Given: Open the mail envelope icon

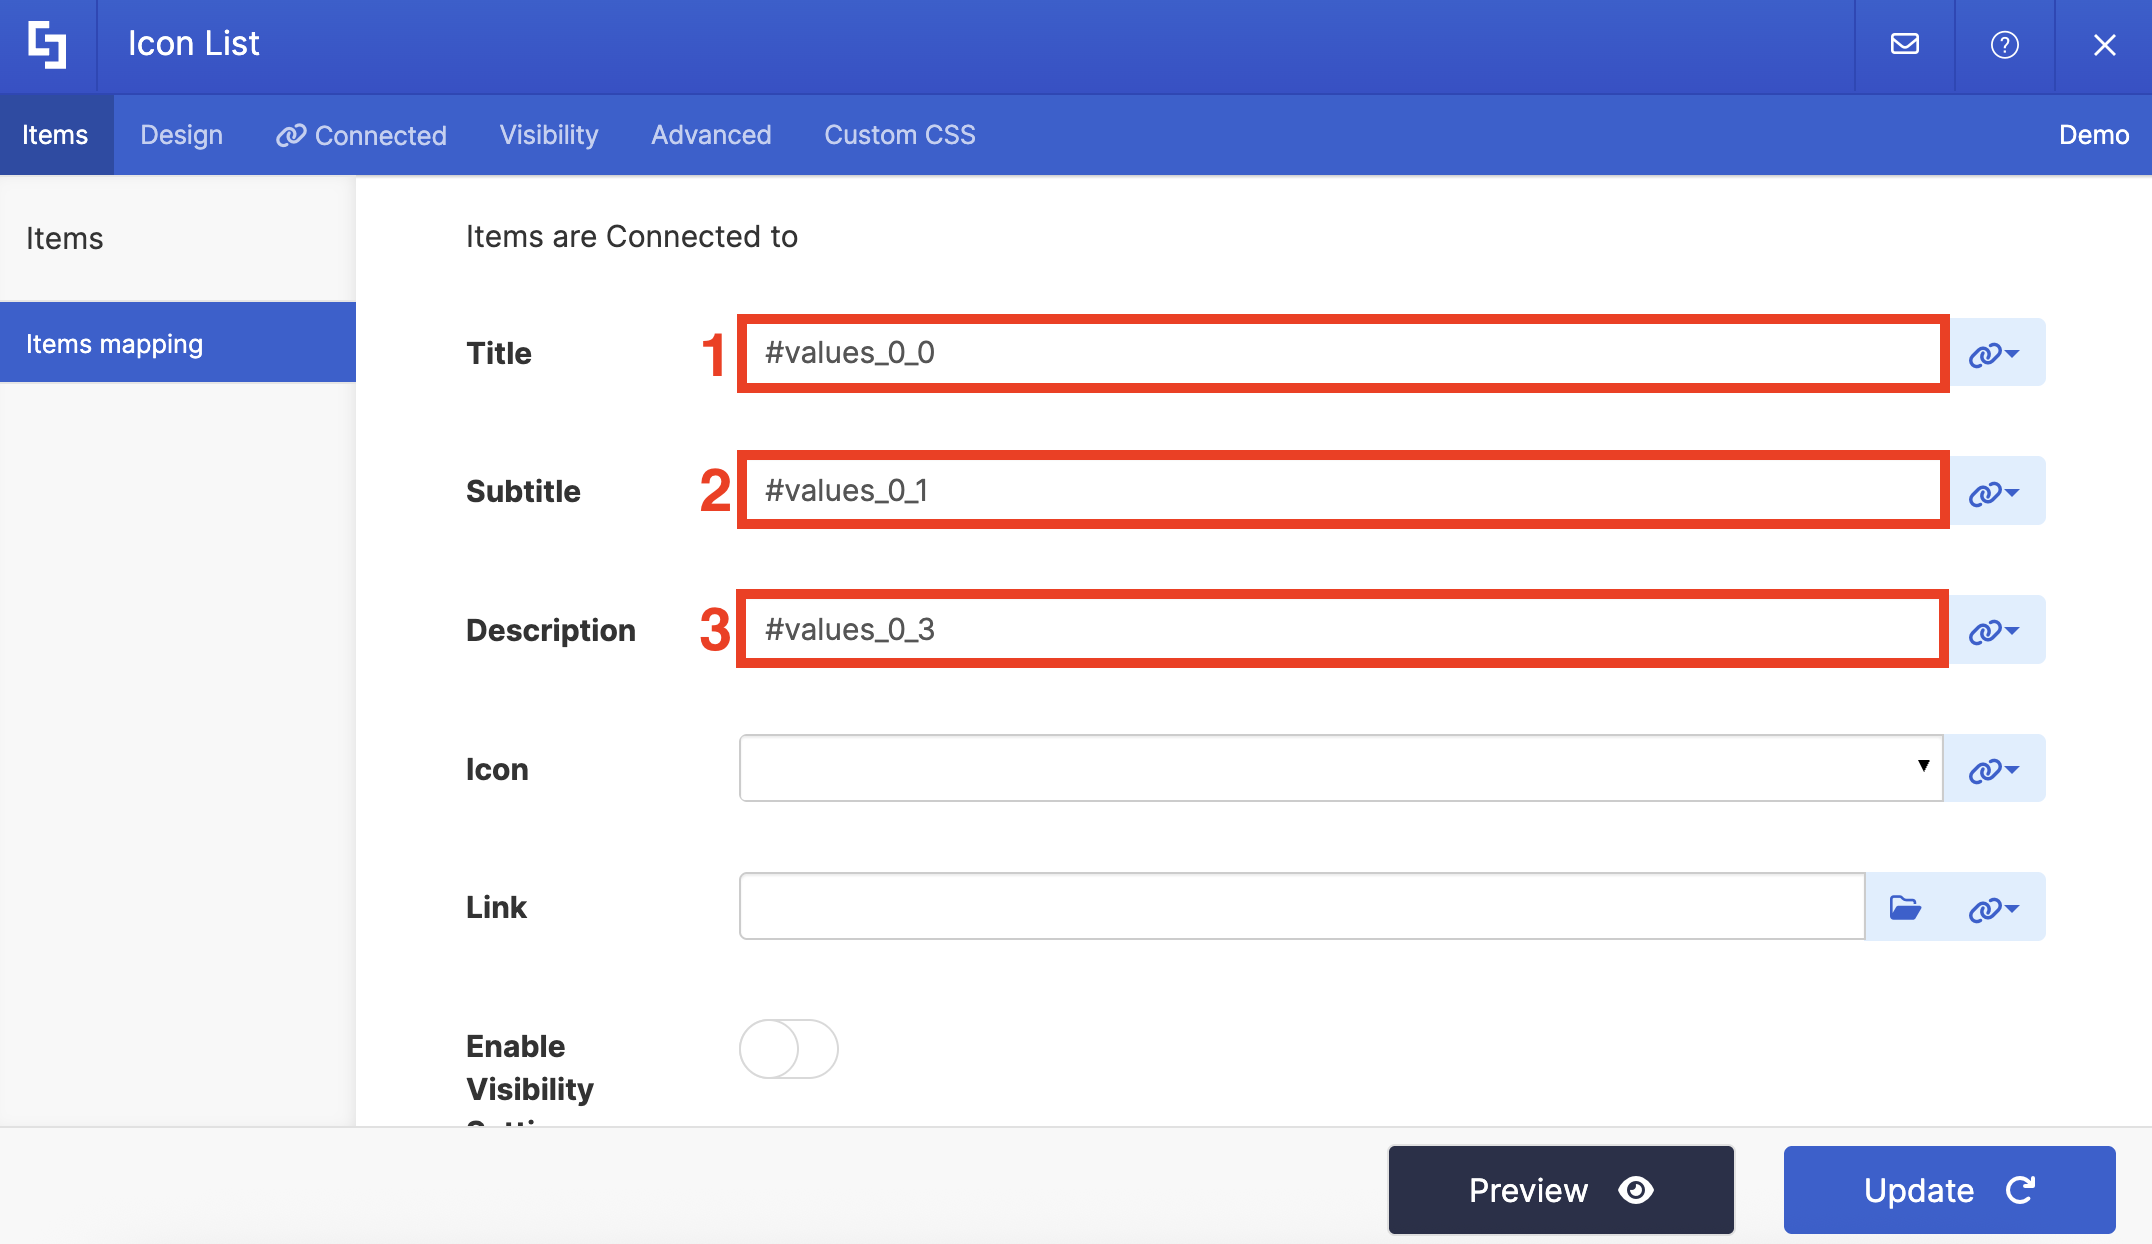Looking at the screenshot, I should pyautogui.click(x=1904, y=44).
